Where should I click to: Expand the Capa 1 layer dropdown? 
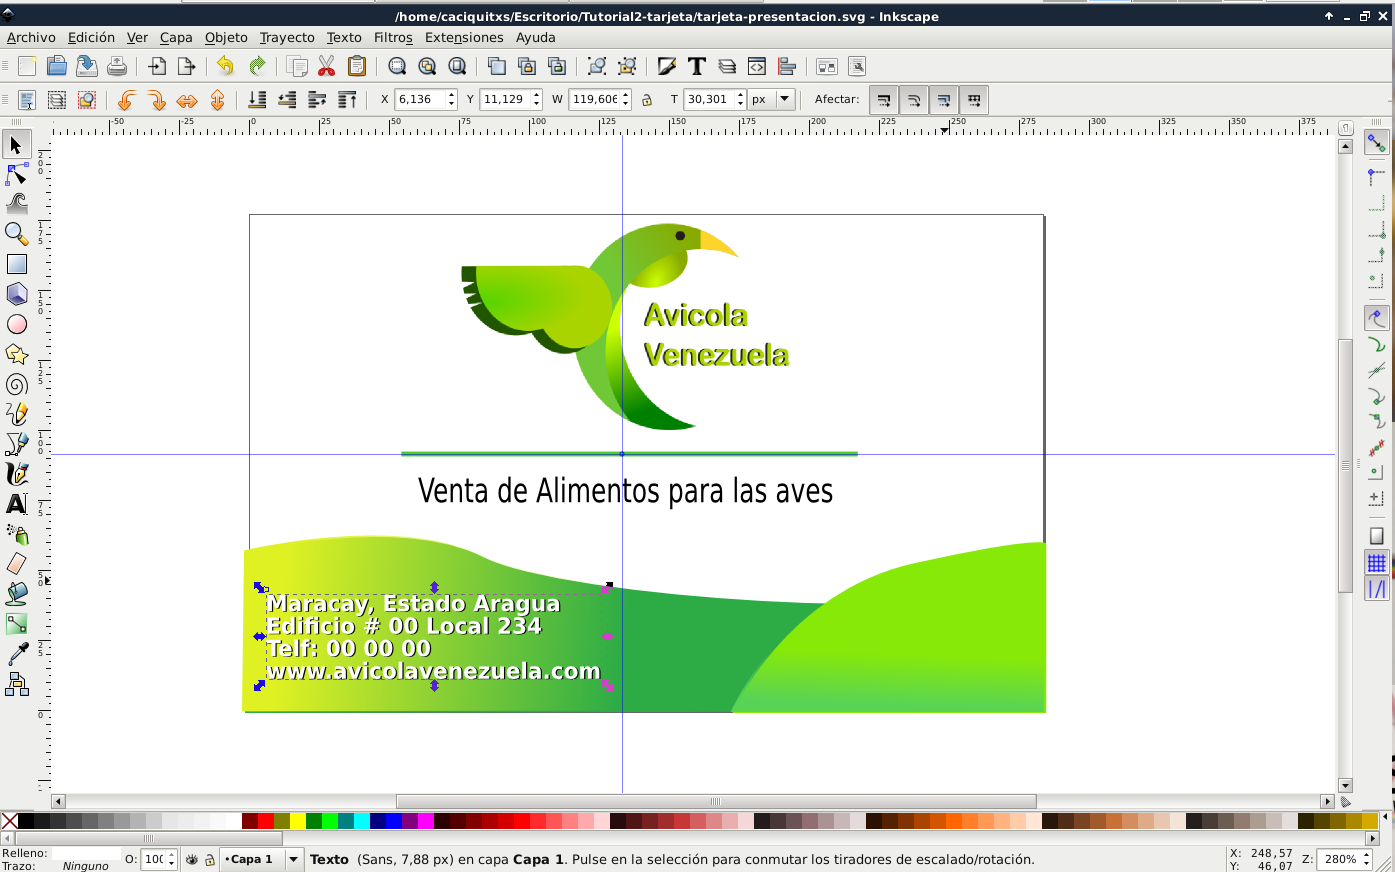[x=294, y=859]
